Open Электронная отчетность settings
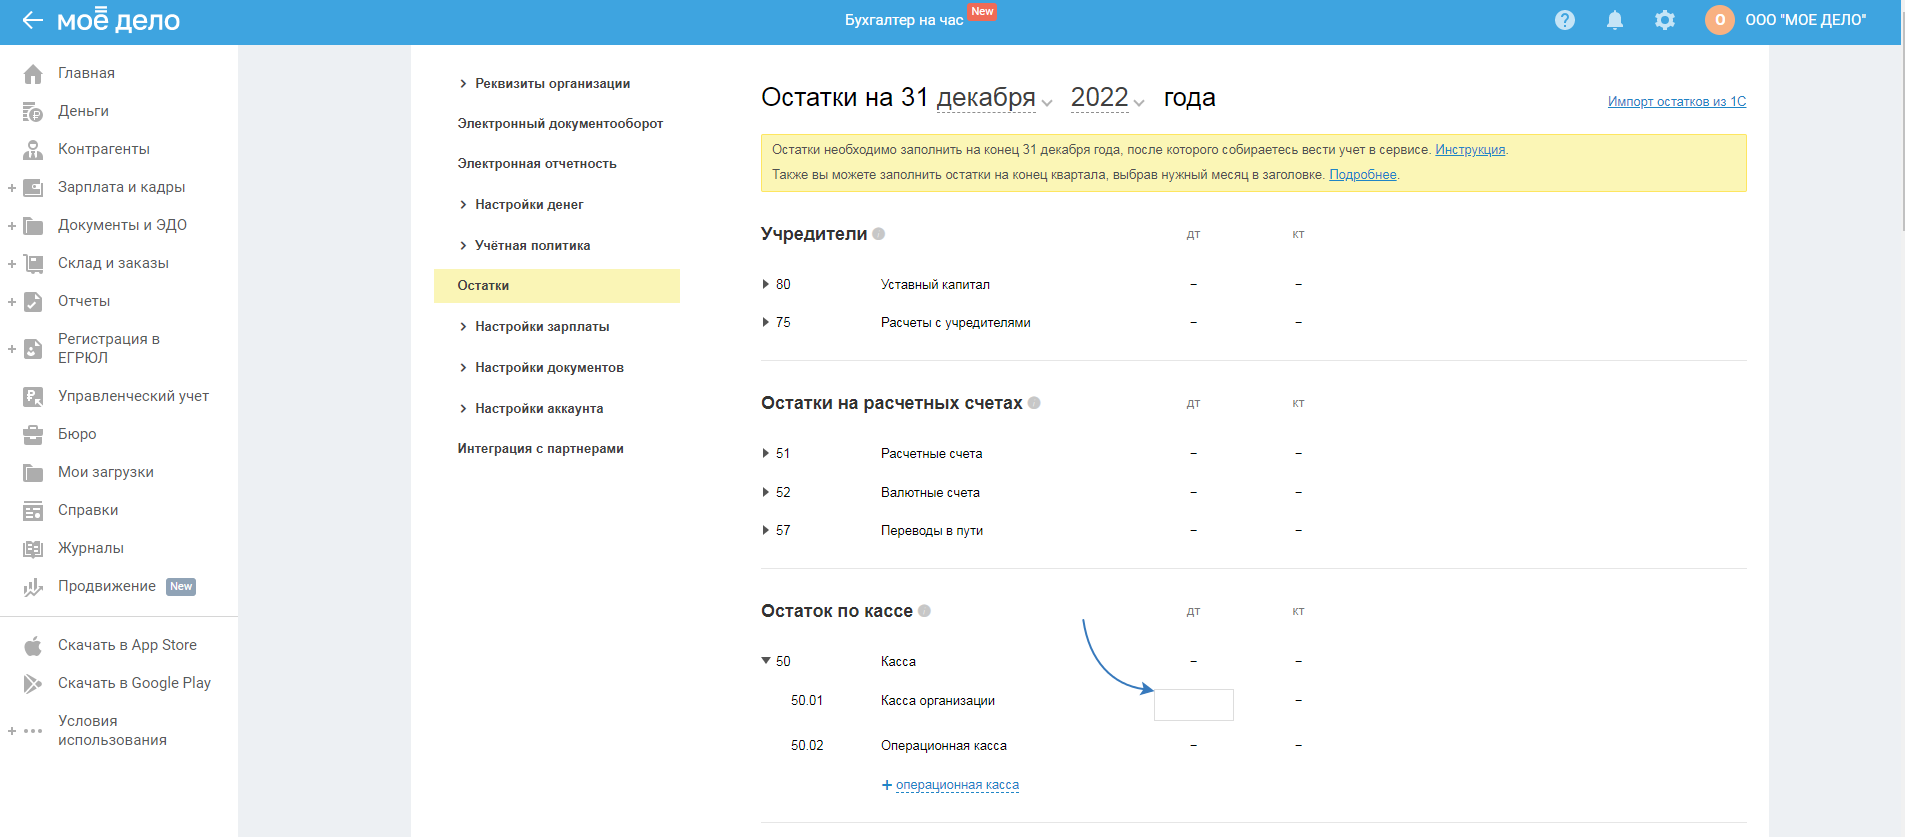The height and width of the screenshot is (837, 1905). click(537, 164)
